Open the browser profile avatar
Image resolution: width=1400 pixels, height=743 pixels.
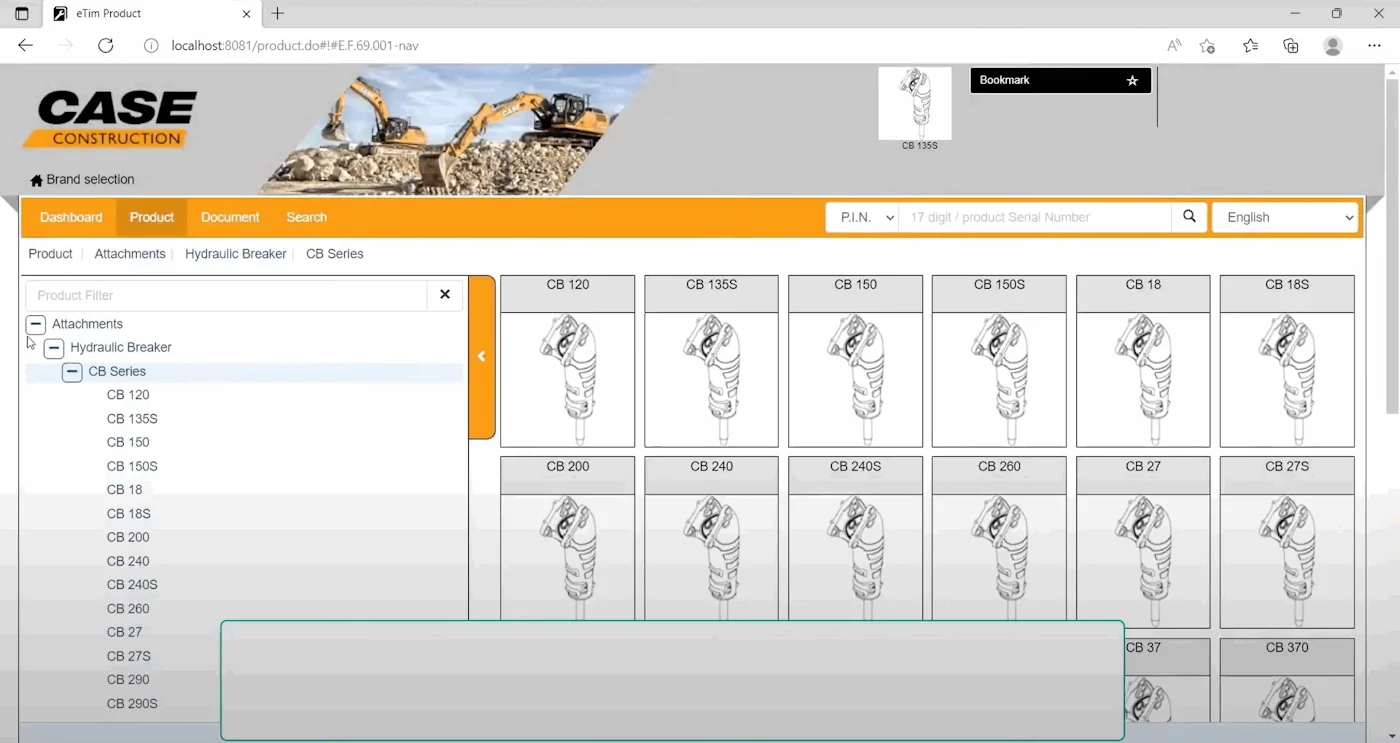point(1332,46)
